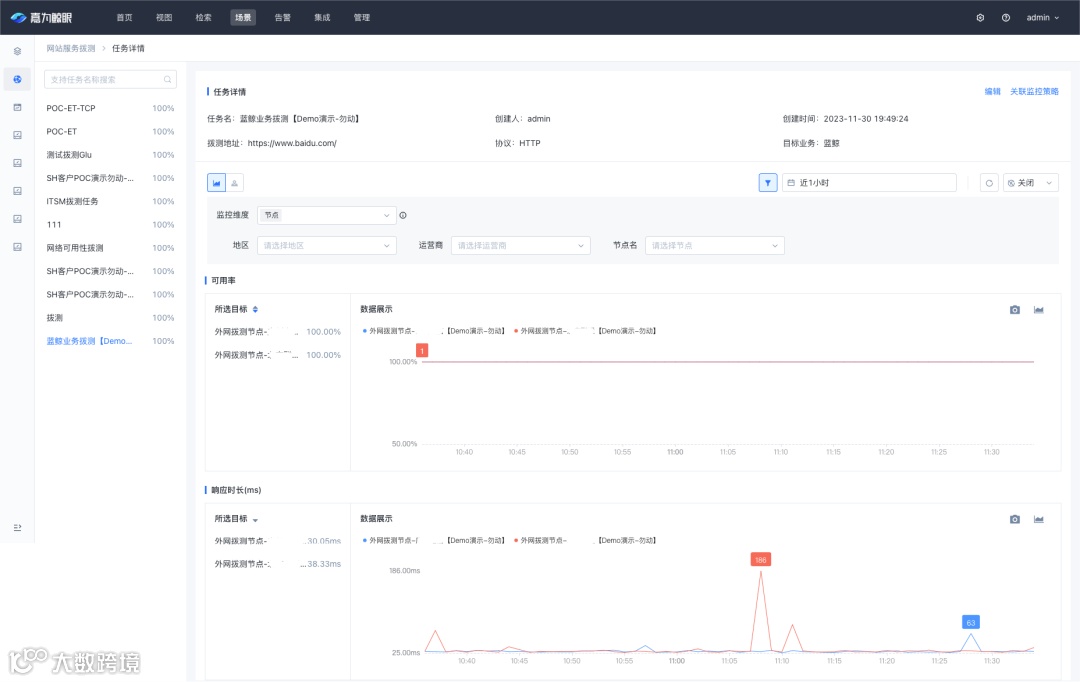Click the info icon beside 监控维度

click(x=403, y=216)
